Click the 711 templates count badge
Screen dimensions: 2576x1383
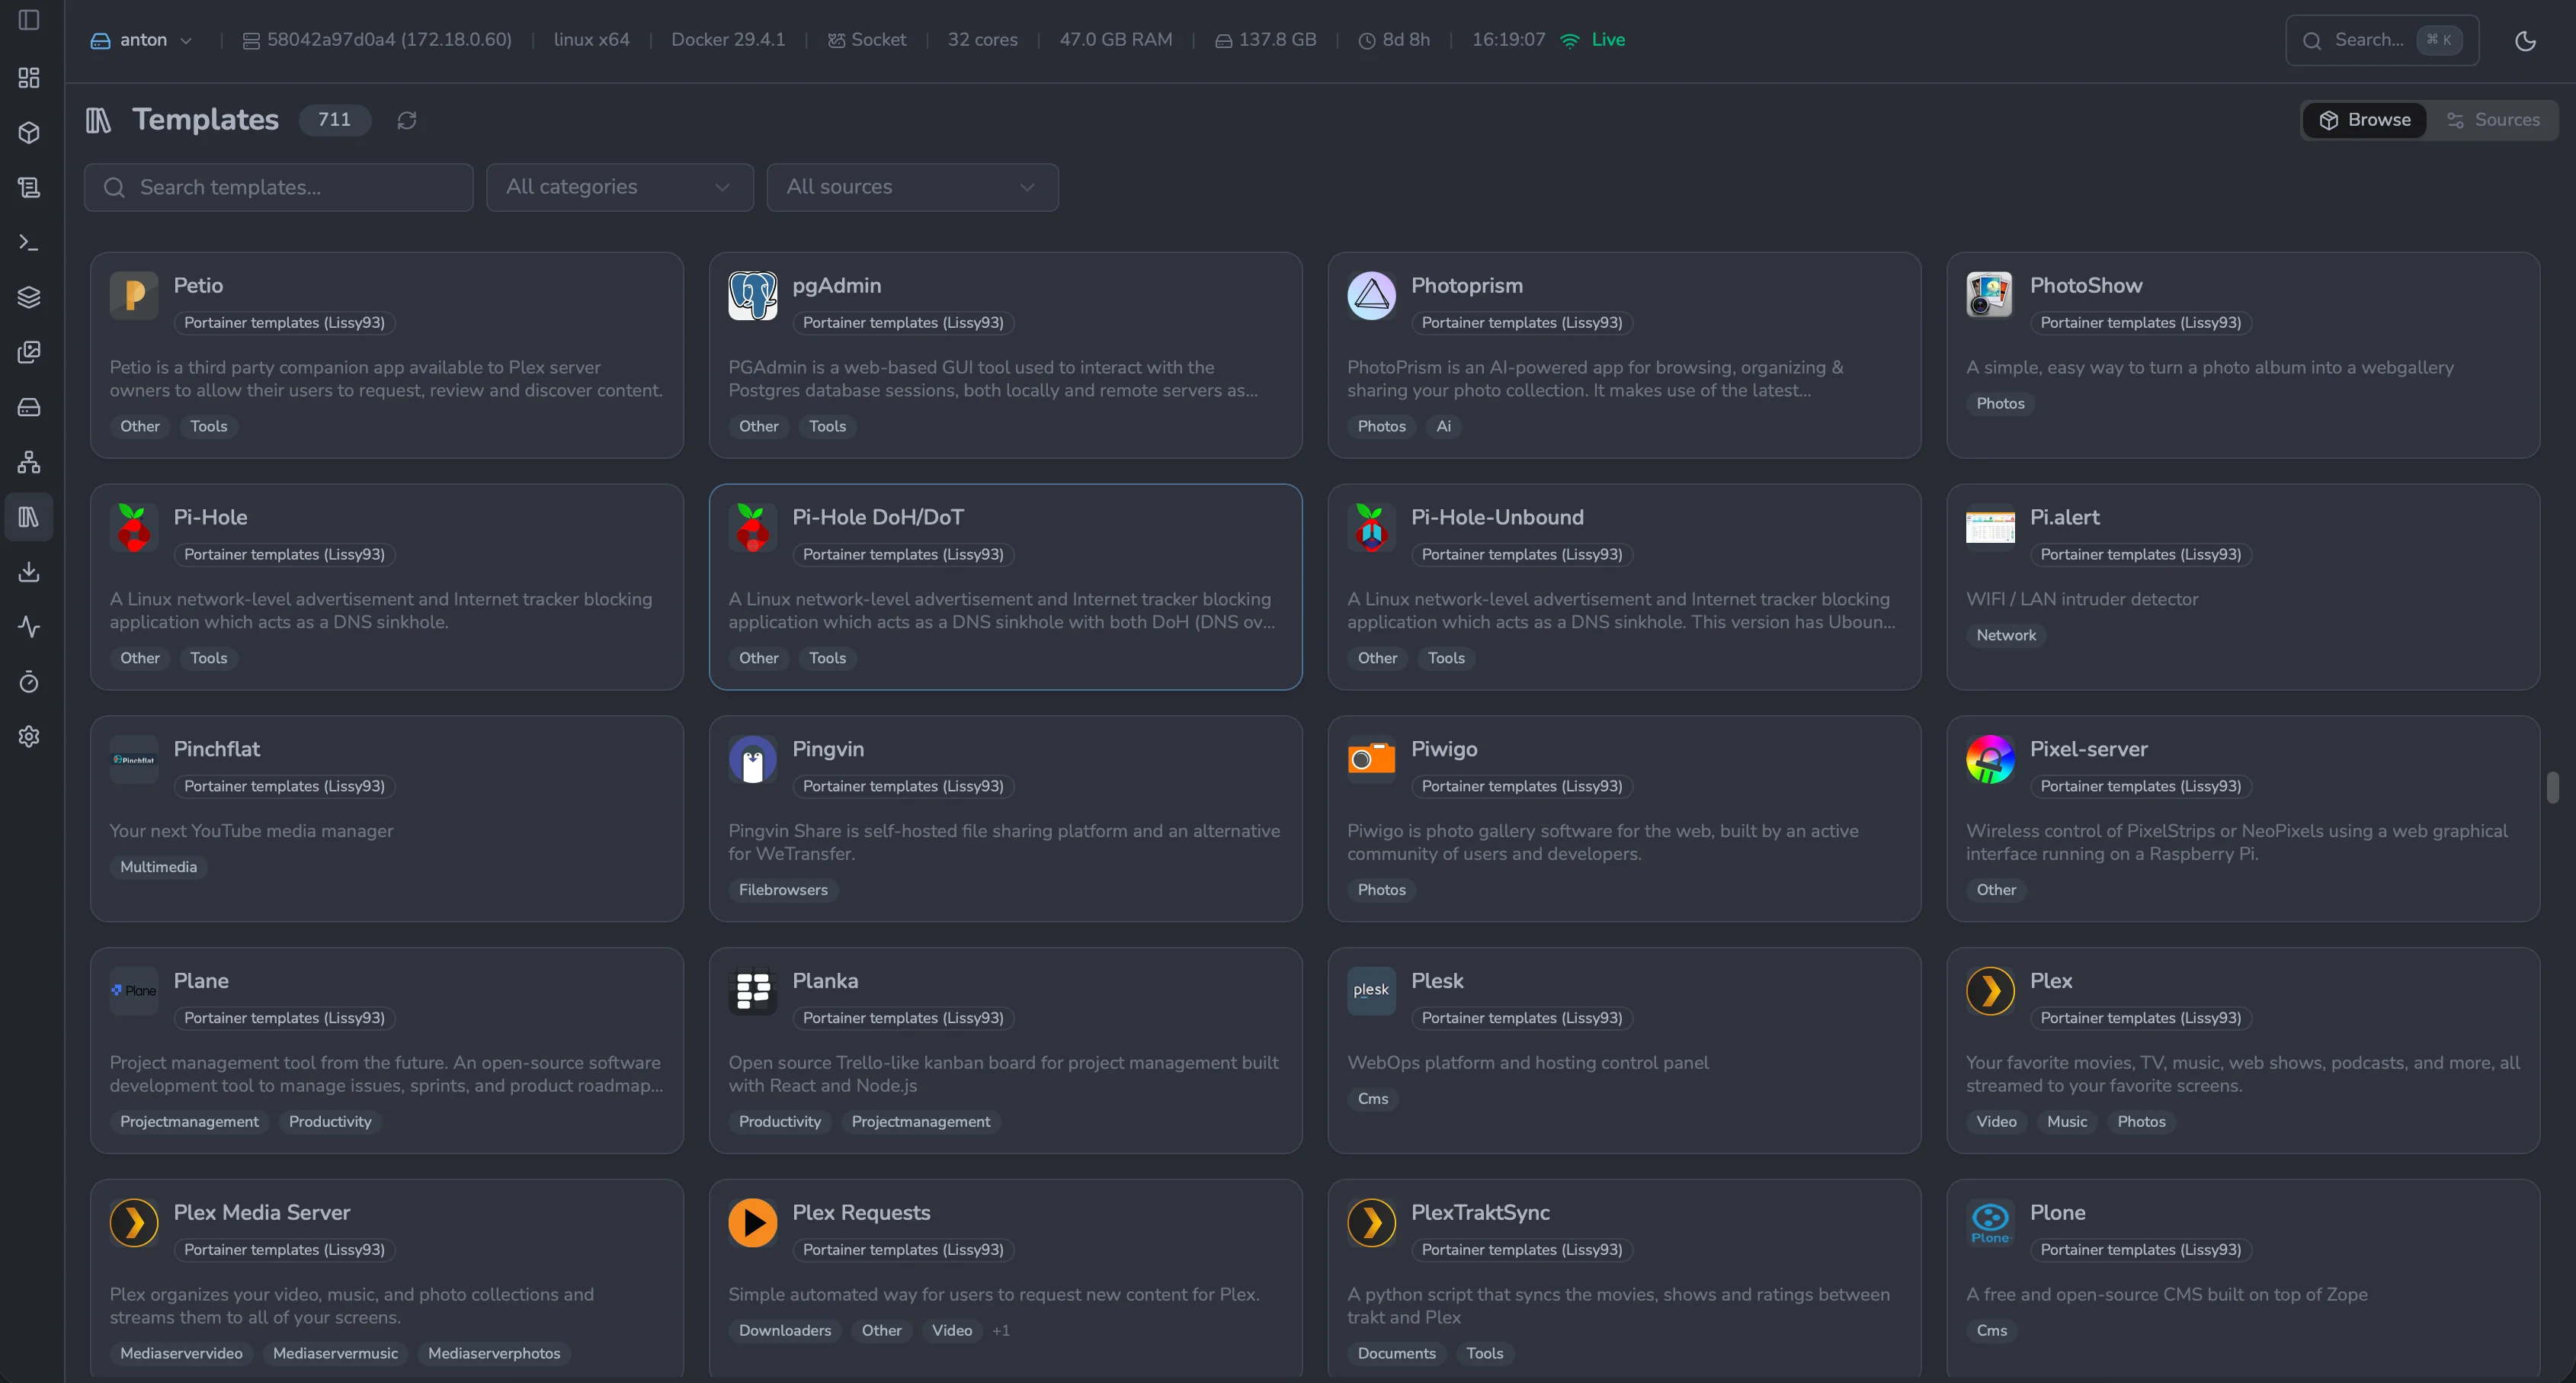click(x=334, y=120)
